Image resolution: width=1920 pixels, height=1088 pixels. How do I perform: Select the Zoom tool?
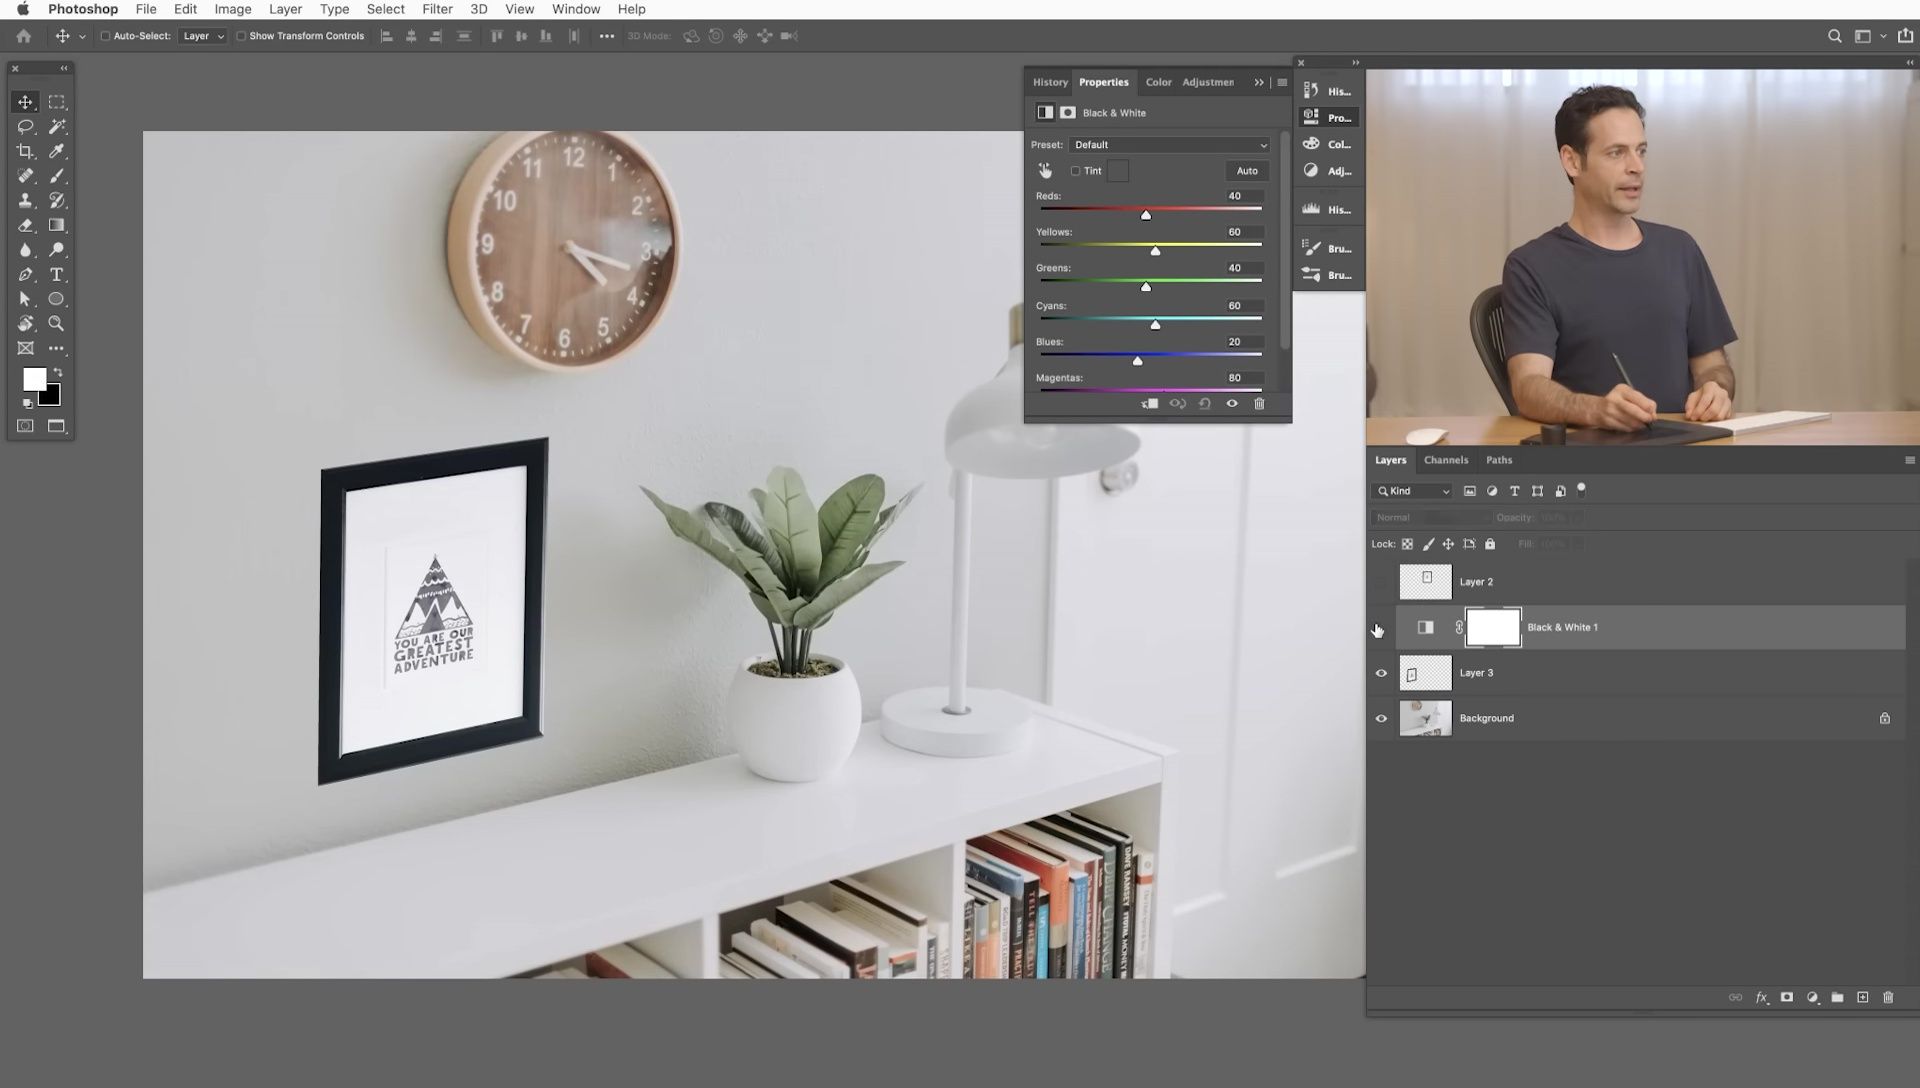pyautogui.click(x=57, y=324)
